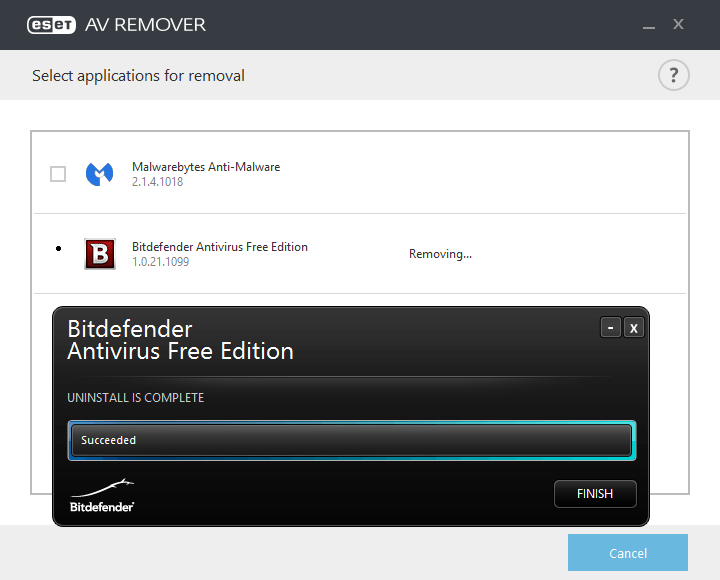Image resolution: width=720 pixels, height=580 pixels.
Task: Click Select applications for removal heading
Action: 138,76
